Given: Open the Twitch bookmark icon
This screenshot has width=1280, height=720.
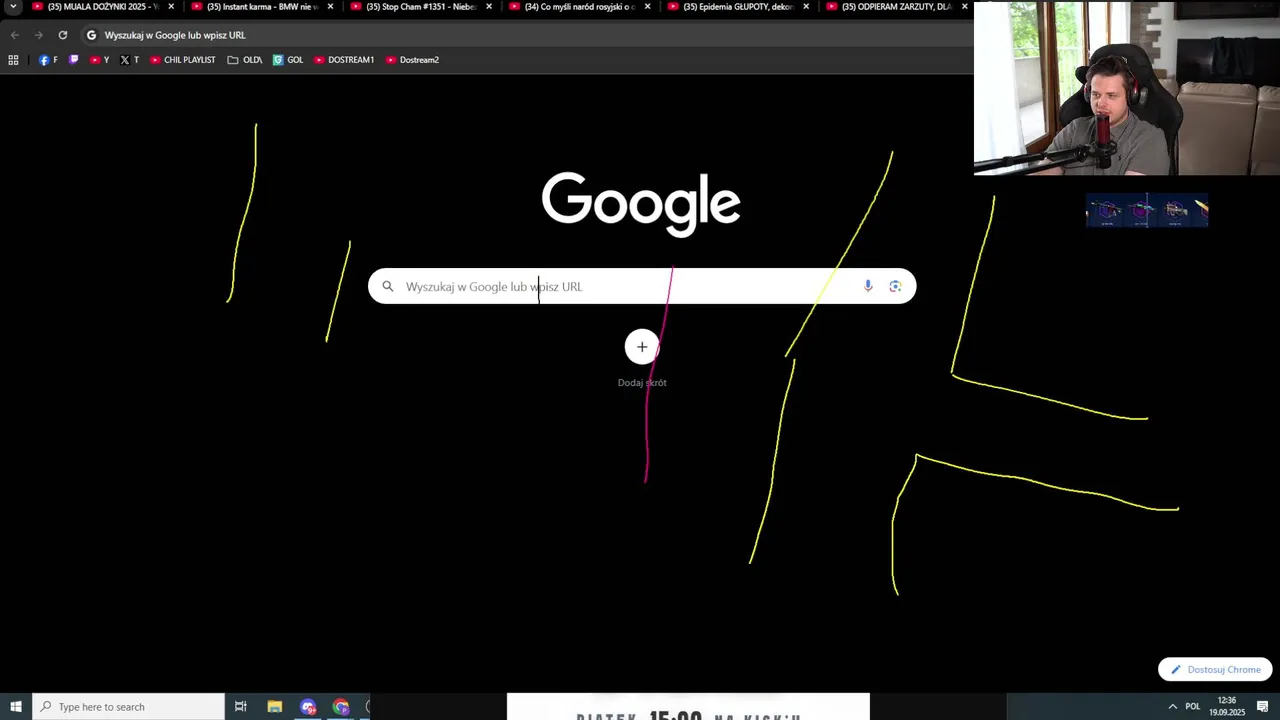Looking at the screenshot, I should (73, 60).
